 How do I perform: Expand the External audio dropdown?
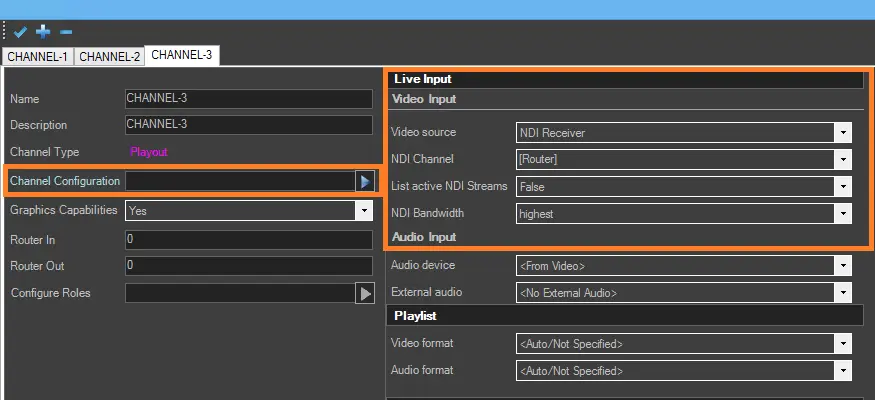coord(844,293)
